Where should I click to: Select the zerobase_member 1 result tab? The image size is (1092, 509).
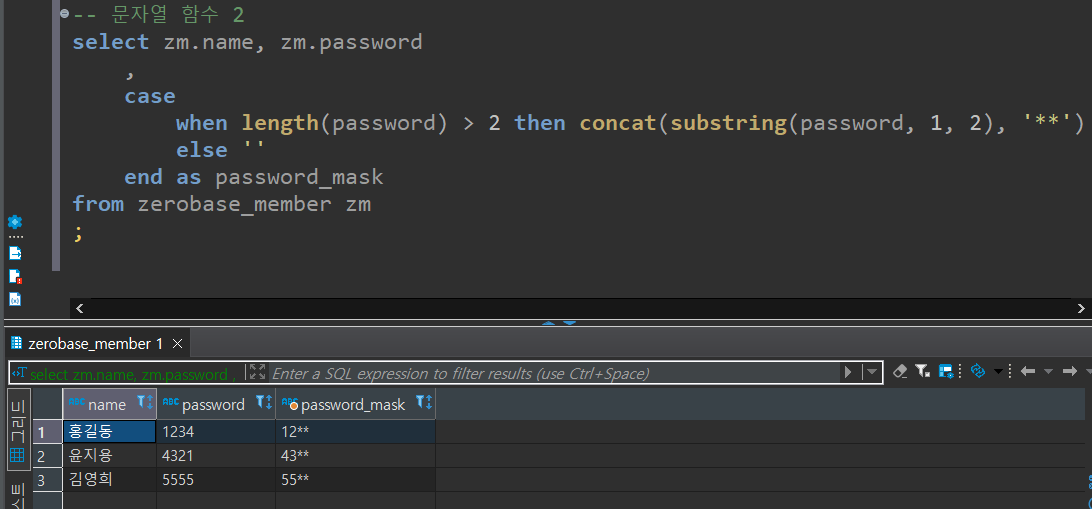(95, 344)
